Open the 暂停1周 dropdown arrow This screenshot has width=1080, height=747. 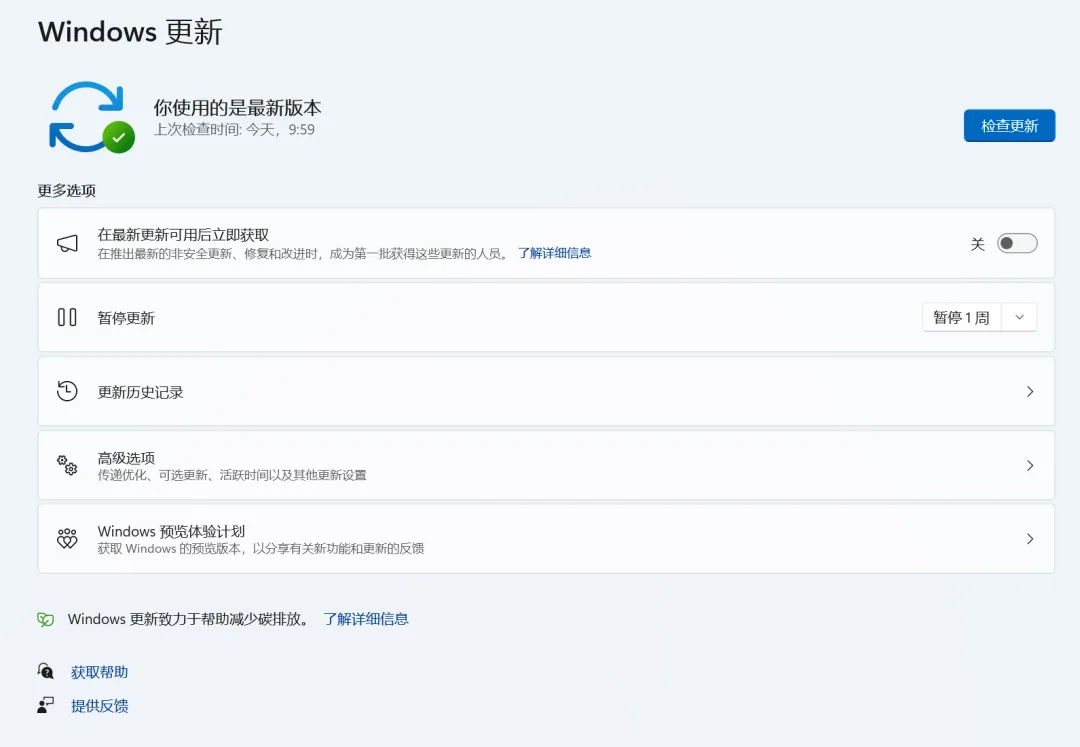point(1019,317)
